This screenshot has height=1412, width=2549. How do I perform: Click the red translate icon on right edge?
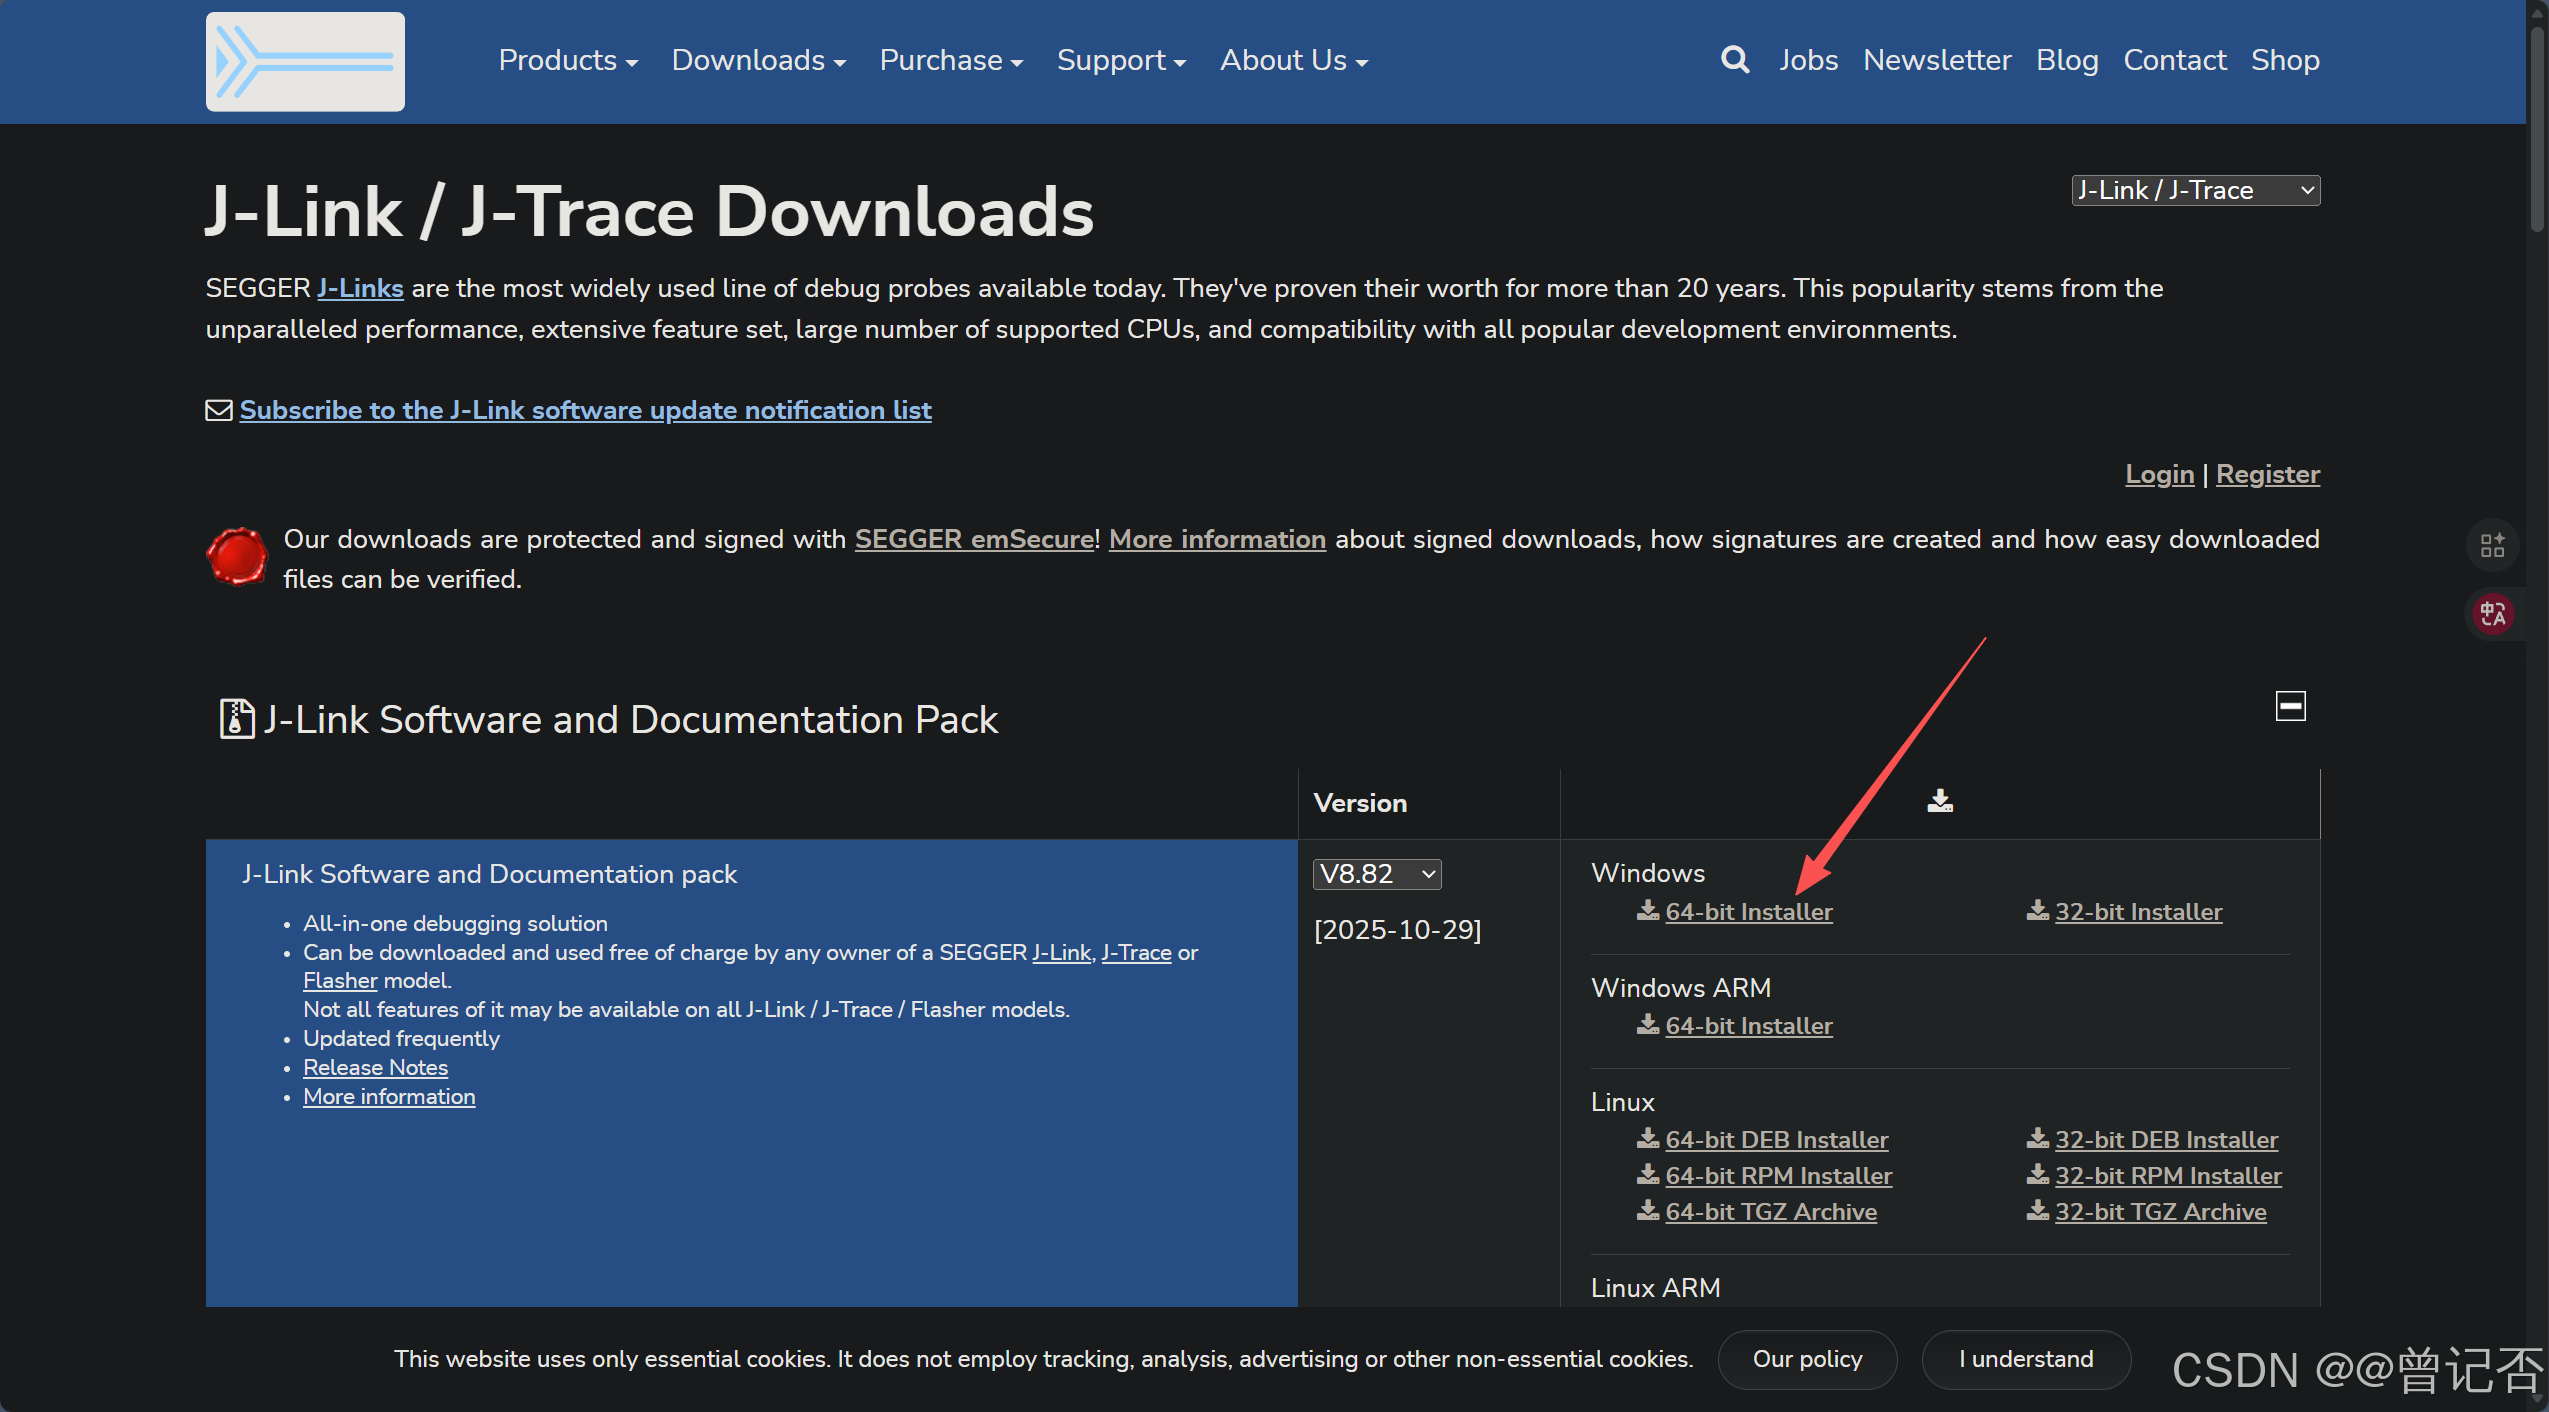coord(2492,613)
